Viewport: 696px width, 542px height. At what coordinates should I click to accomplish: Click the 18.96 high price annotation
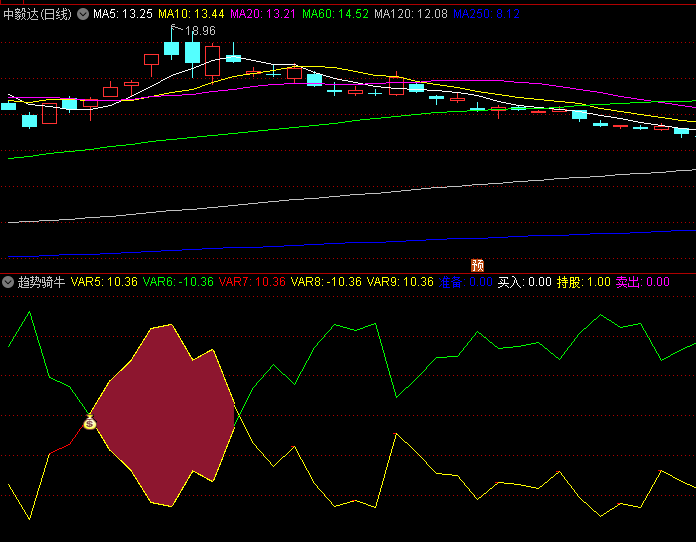200,31
